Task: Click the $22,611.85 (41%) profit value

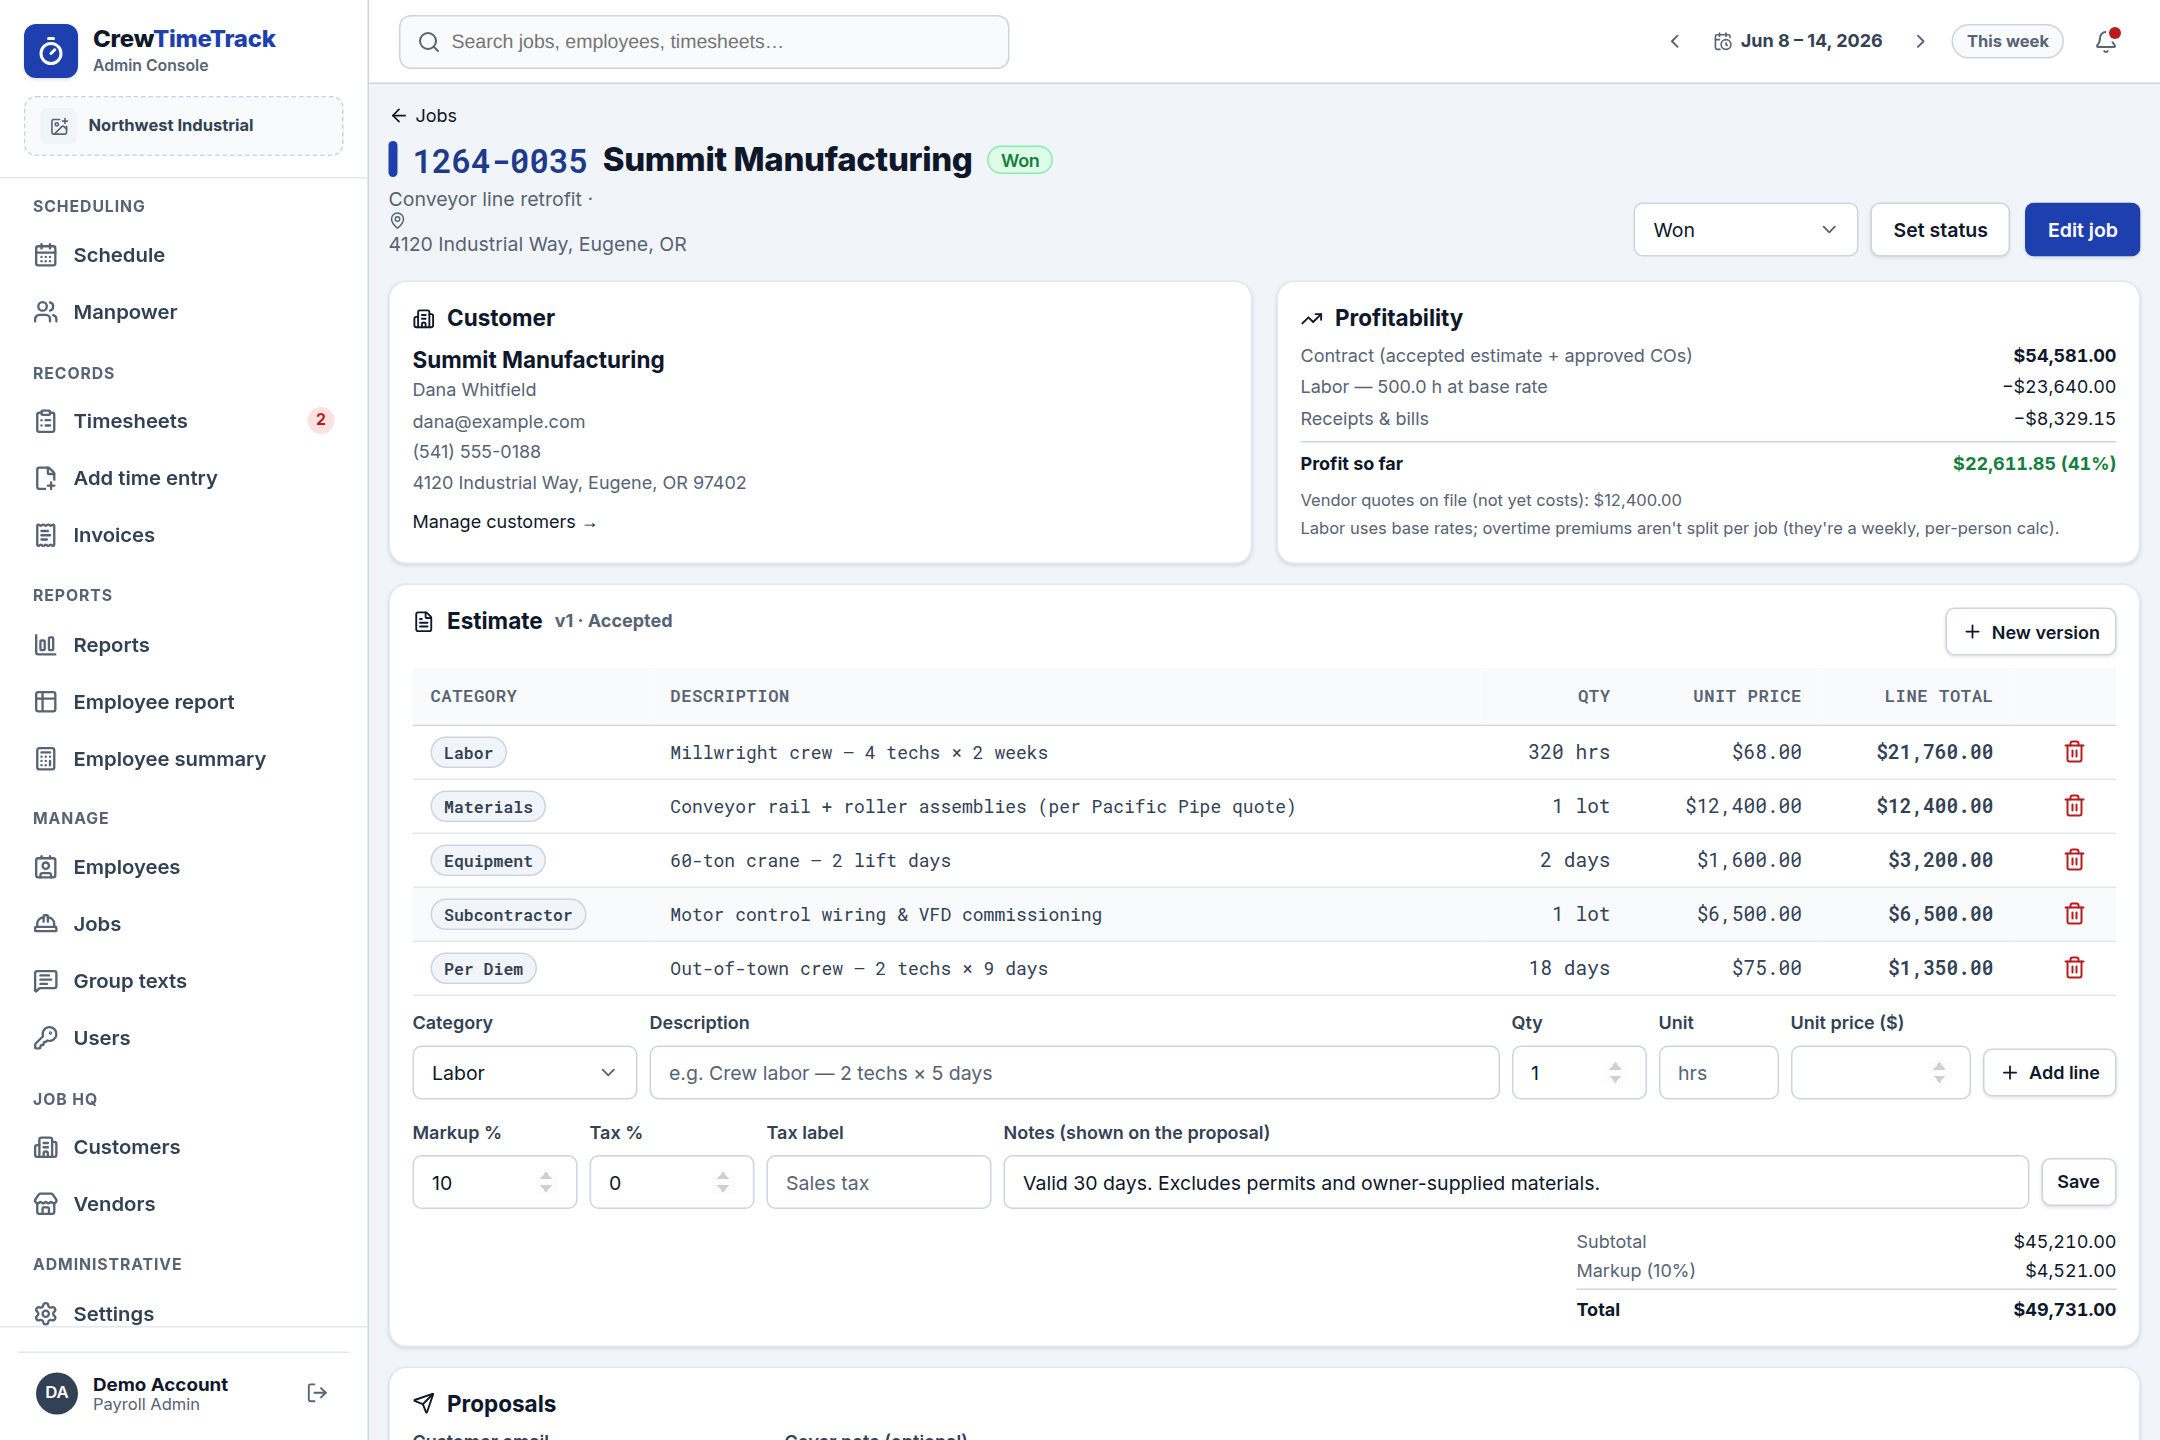Action: click(2034, 464)
